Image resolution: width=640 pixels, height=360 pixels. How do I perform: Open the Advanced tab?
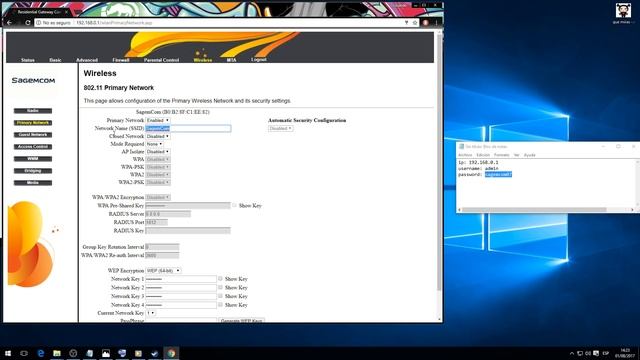[87, 60]
